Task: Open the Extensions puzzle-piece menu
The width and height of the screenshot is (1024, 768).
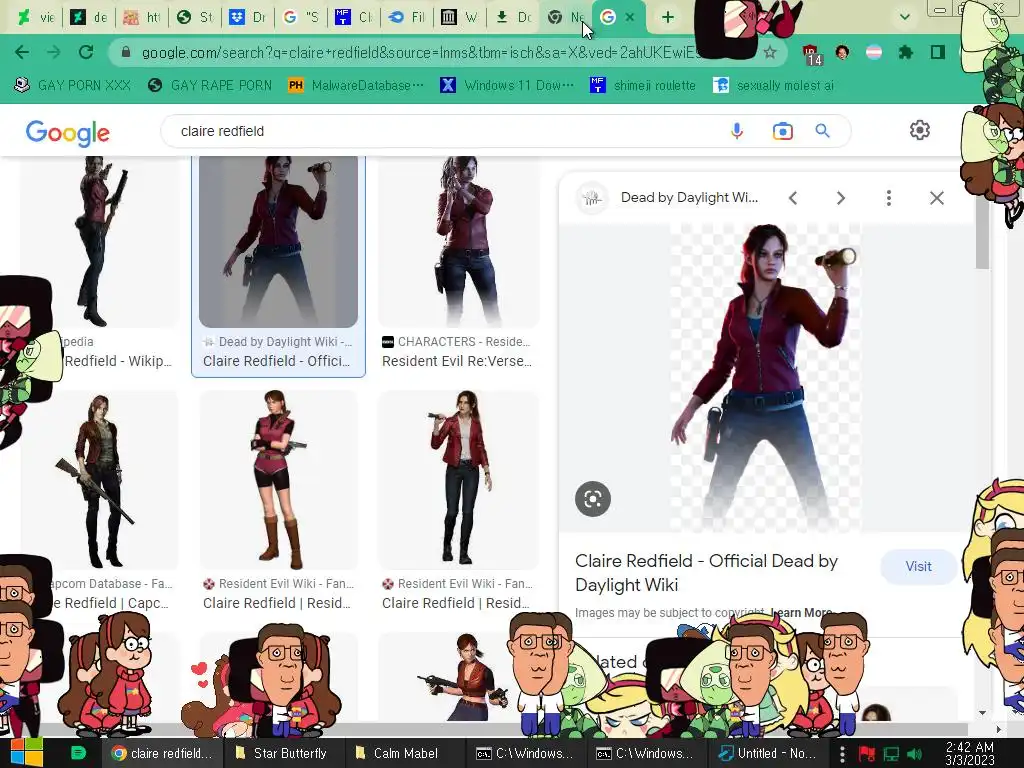Action: (x=905, y=52)
